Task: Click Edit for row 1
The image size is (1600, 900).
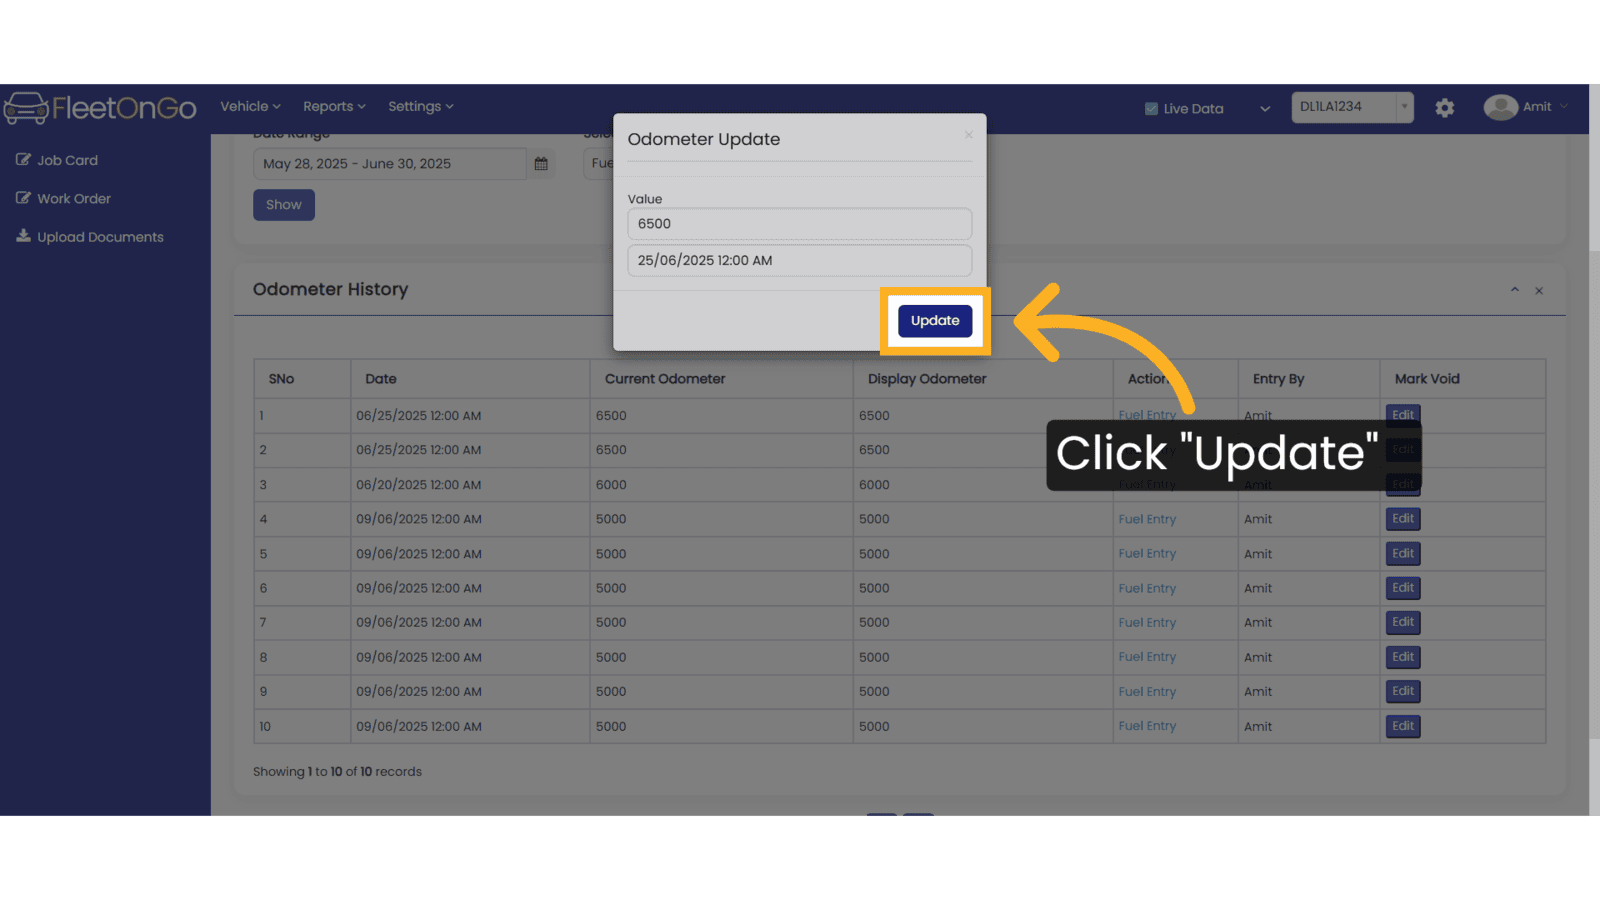Action: [x=1403, y=415]
